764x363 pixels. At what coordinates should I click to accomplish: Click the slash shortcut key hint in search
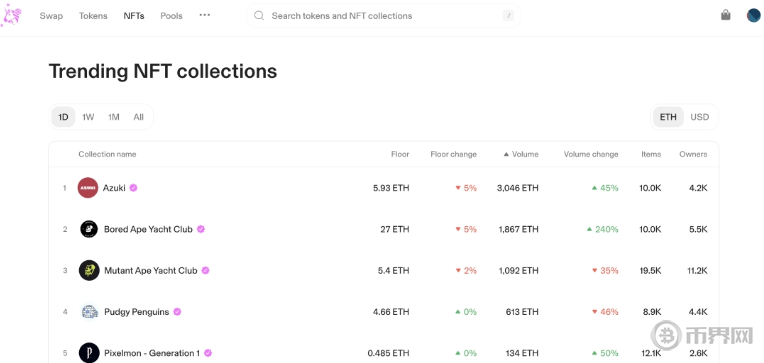point(508,16)
